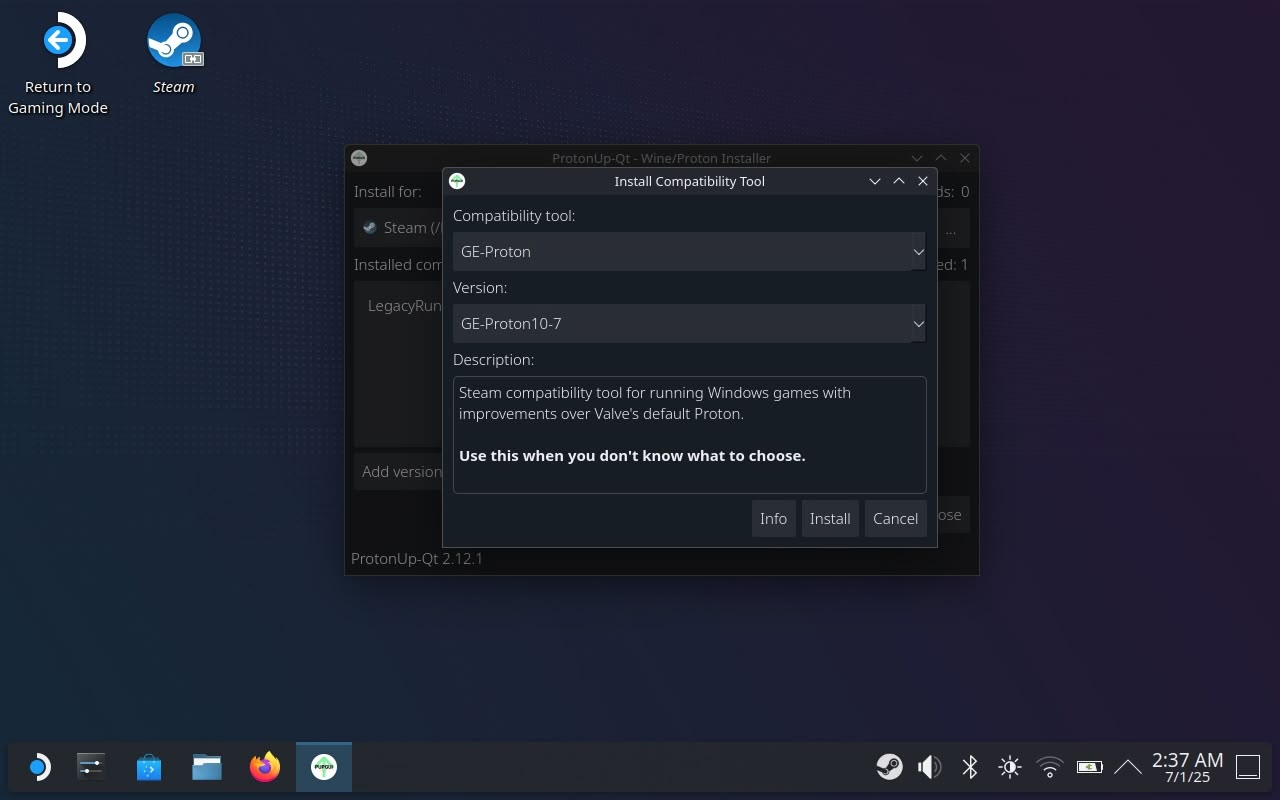Open the Dolphin file manager from taskbar
This screenshot has width=1280, height=800.
pyautogui.click(x=207, y=767)
